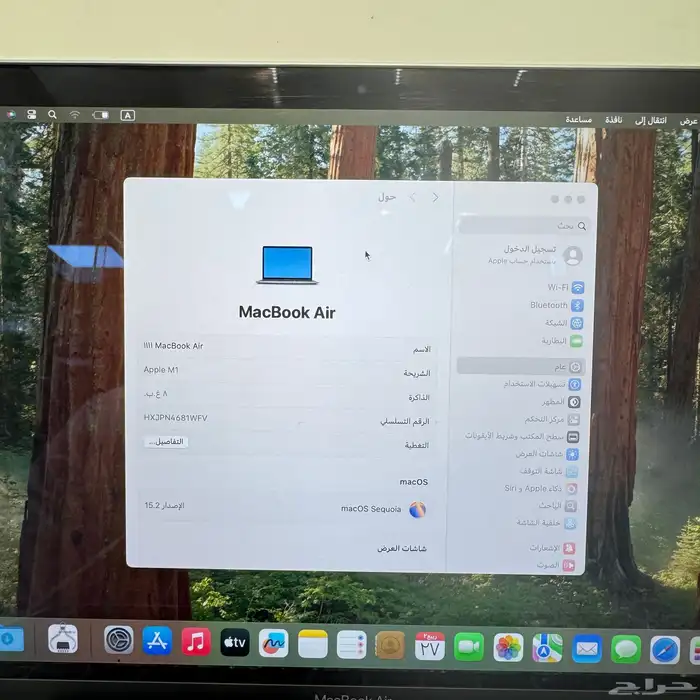Open the مساعدة (Help) menu

click(x=578, y=119)
